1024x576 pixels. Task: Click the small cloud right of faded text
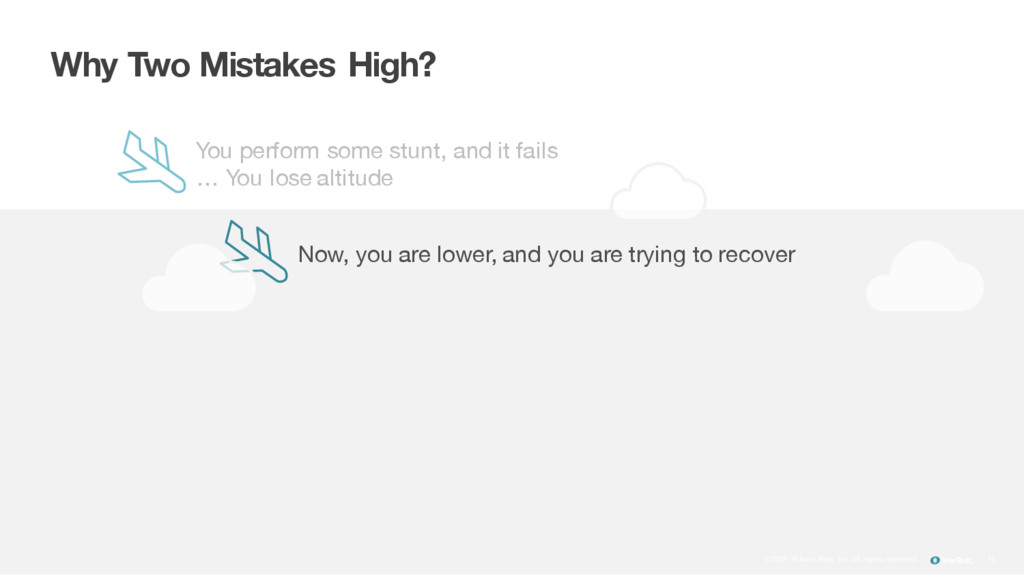[x=658, y=191]
